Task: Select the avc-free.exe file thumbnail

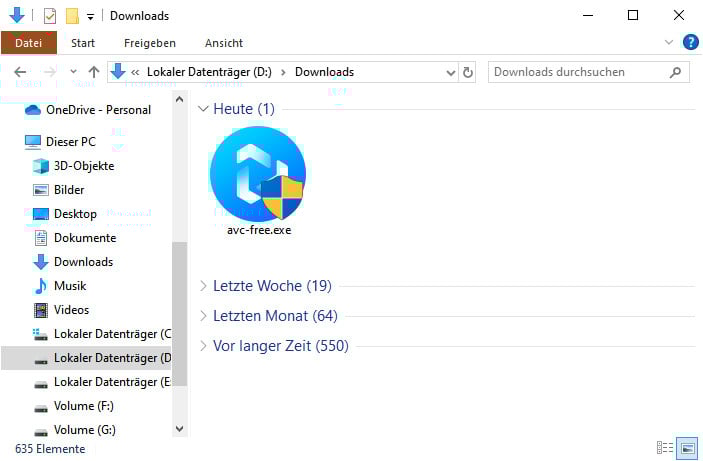Action: tap(258, 173)
